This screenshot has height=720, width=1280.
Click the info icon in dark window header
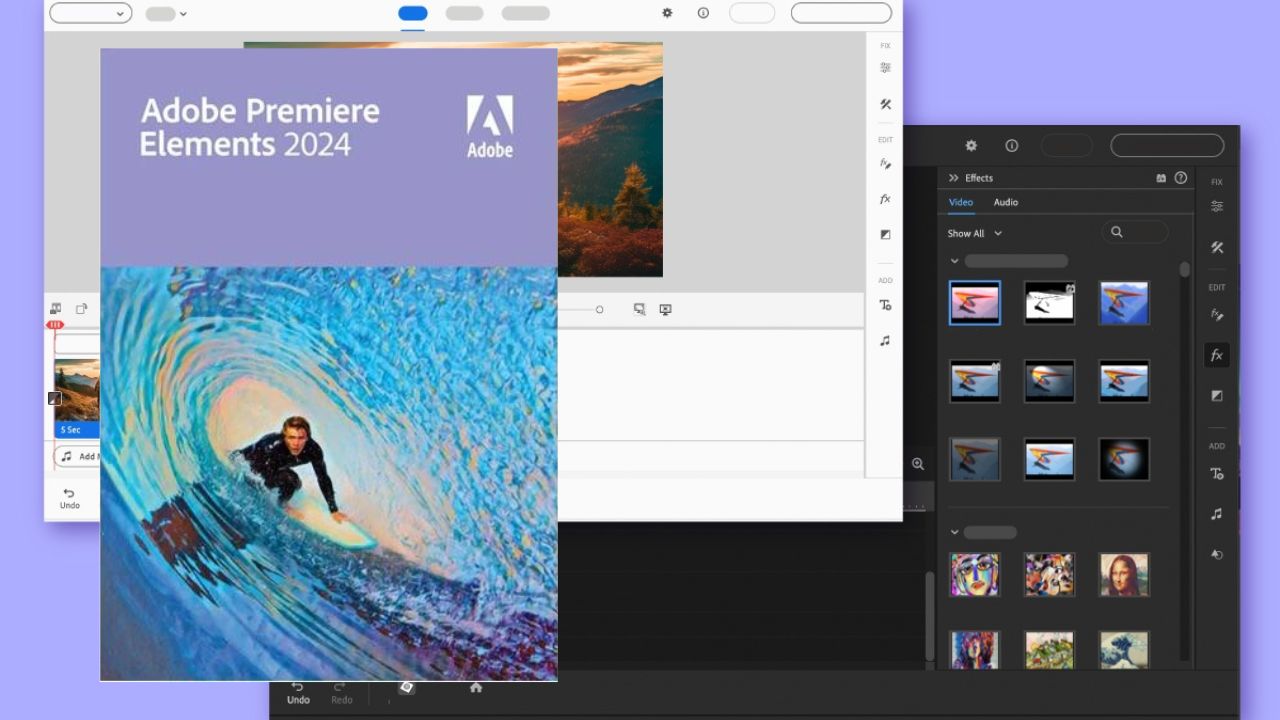(1011, 145)
